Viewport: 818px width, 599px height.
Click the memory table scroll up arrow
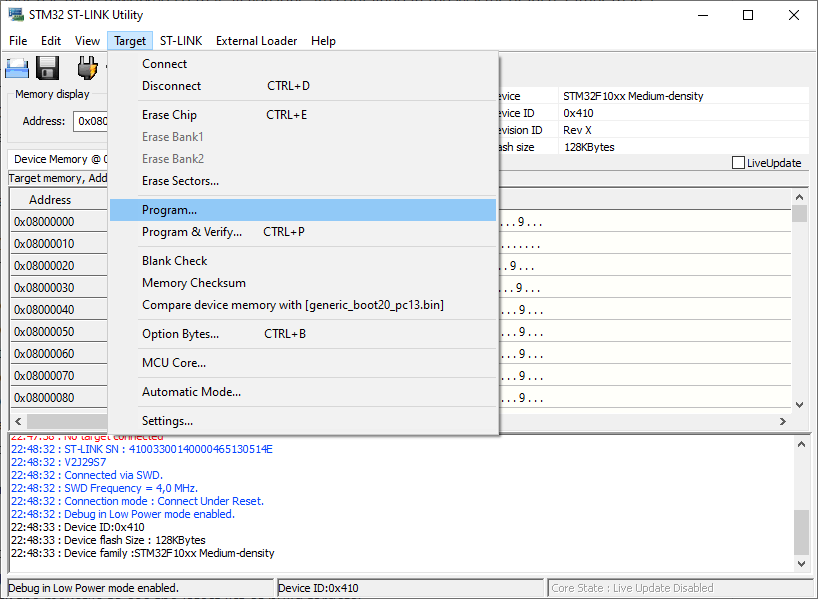coord(799,197)
